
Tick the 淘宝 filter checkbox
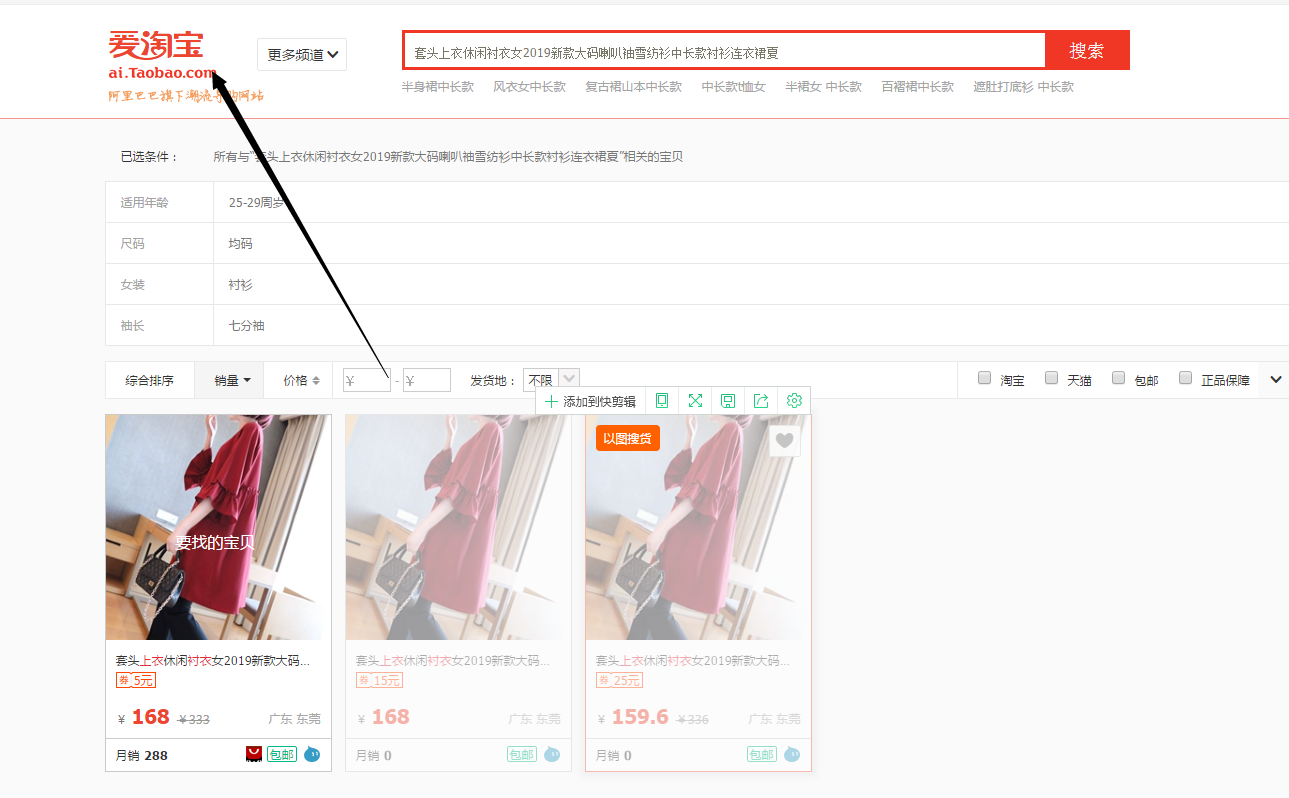[984, 378]
